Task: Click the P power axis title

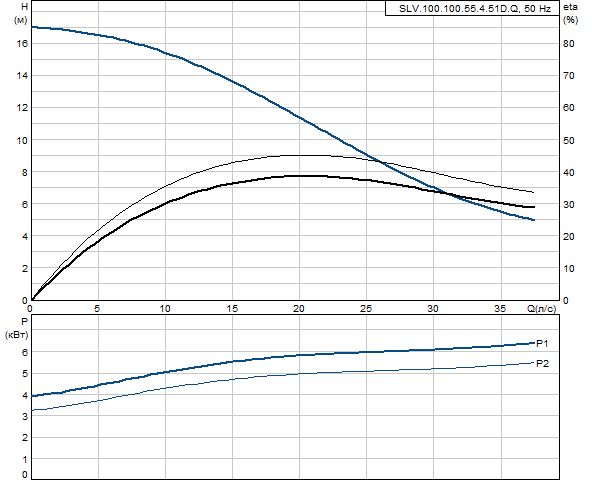Action: pyautogui.click(x=25, y=322)
